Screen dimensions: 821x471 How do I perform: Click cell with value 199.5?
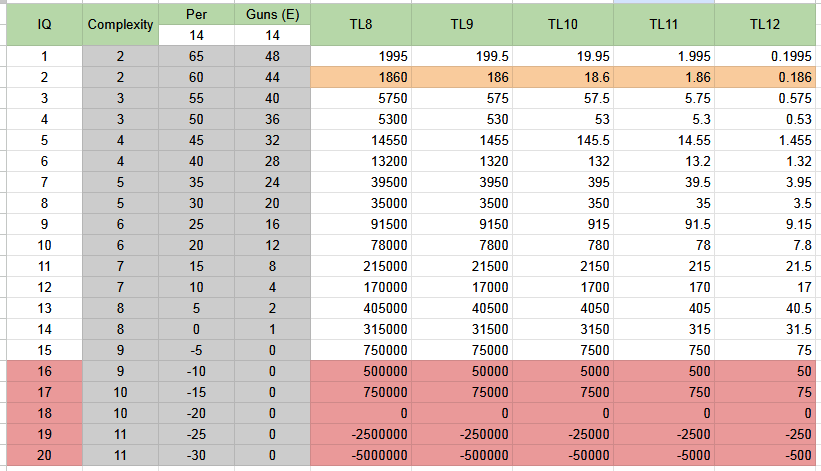462,57
